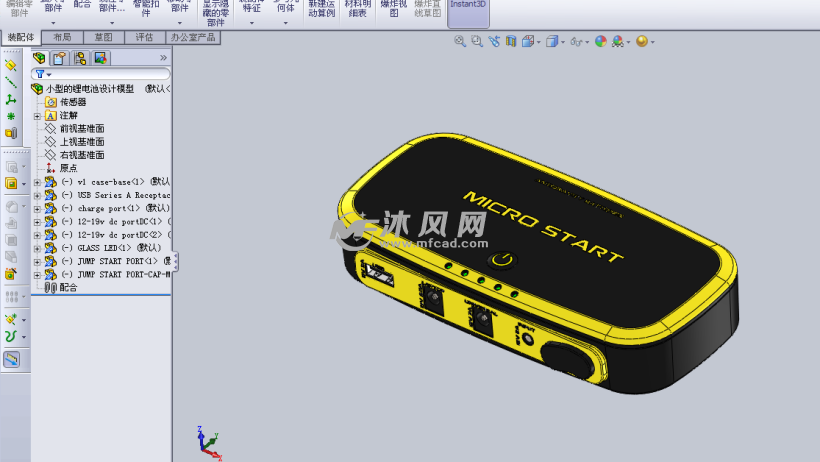This screenshot has height=462, width=820.
Task: Click View Settings golden sphere icon
Action: [x=642, y=41]
